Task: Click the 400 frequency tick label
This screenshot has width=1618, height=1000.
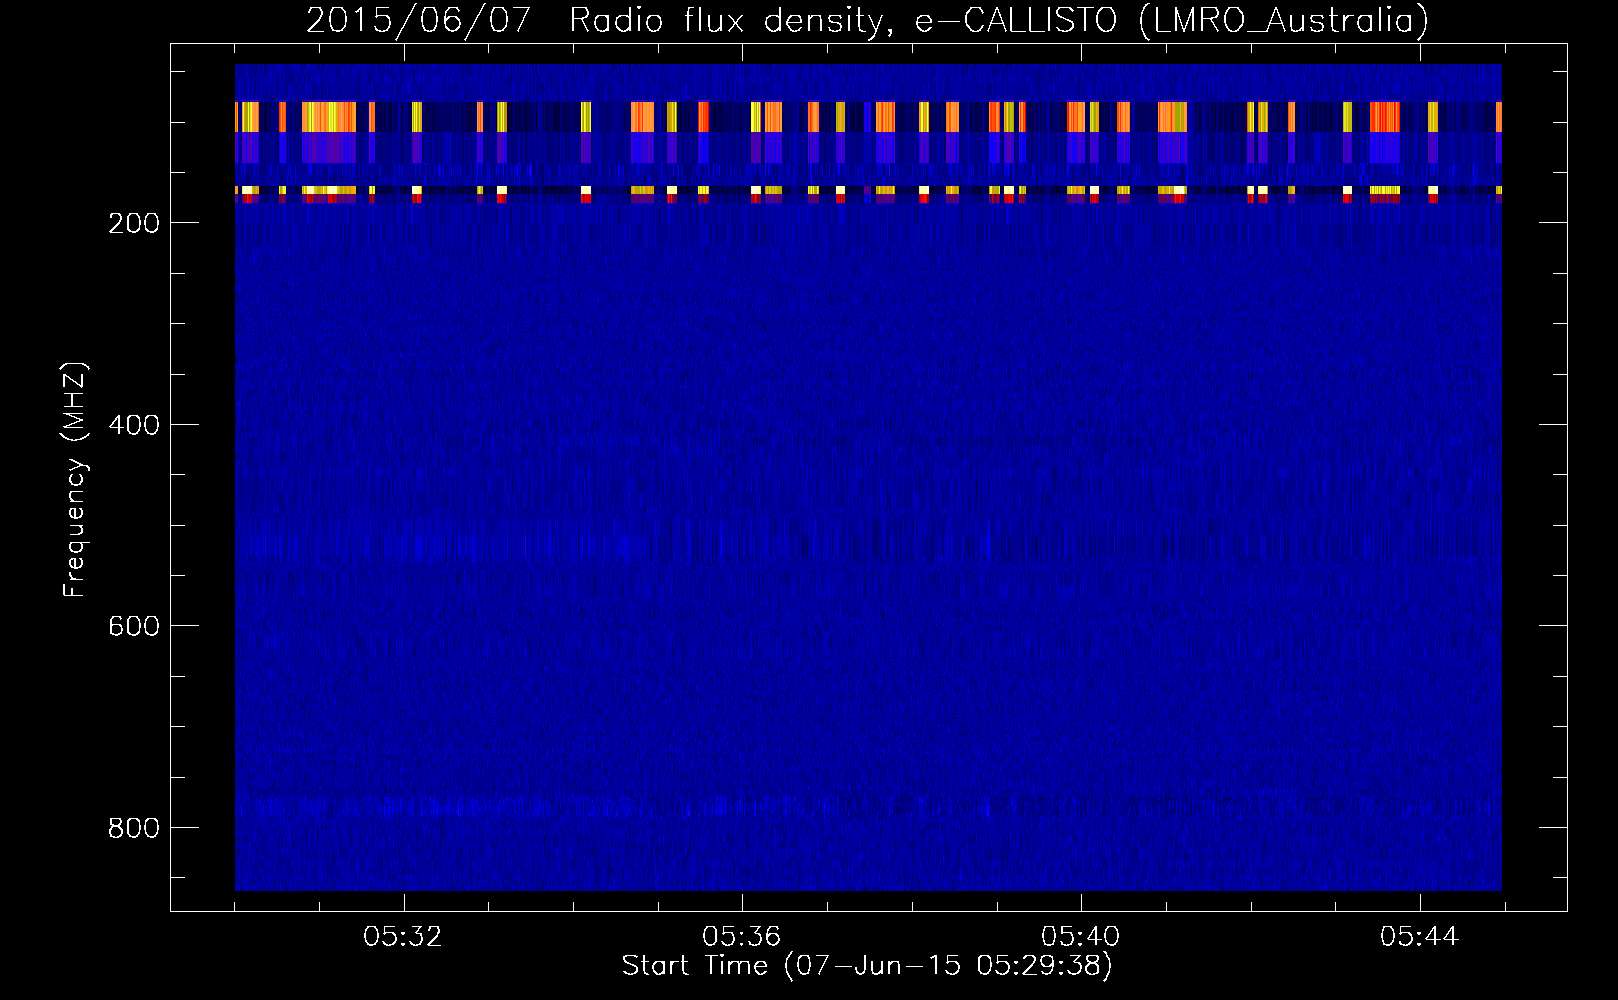Action: [x=134, y=425]
